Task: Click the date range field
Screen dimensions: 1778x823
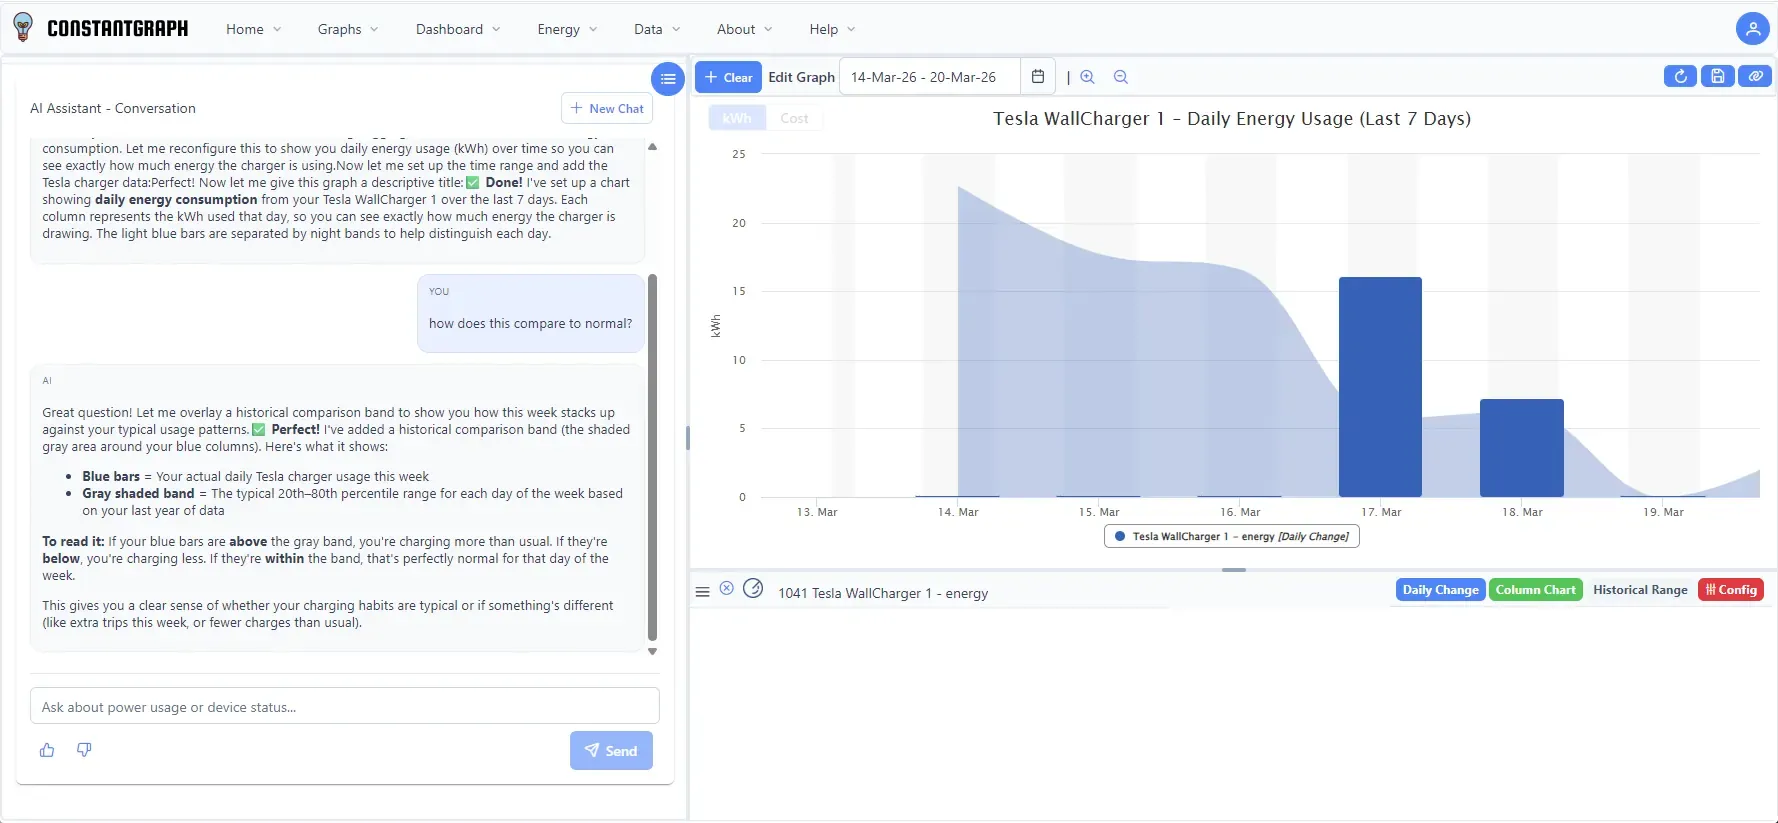Action: [x=930, y=77]
